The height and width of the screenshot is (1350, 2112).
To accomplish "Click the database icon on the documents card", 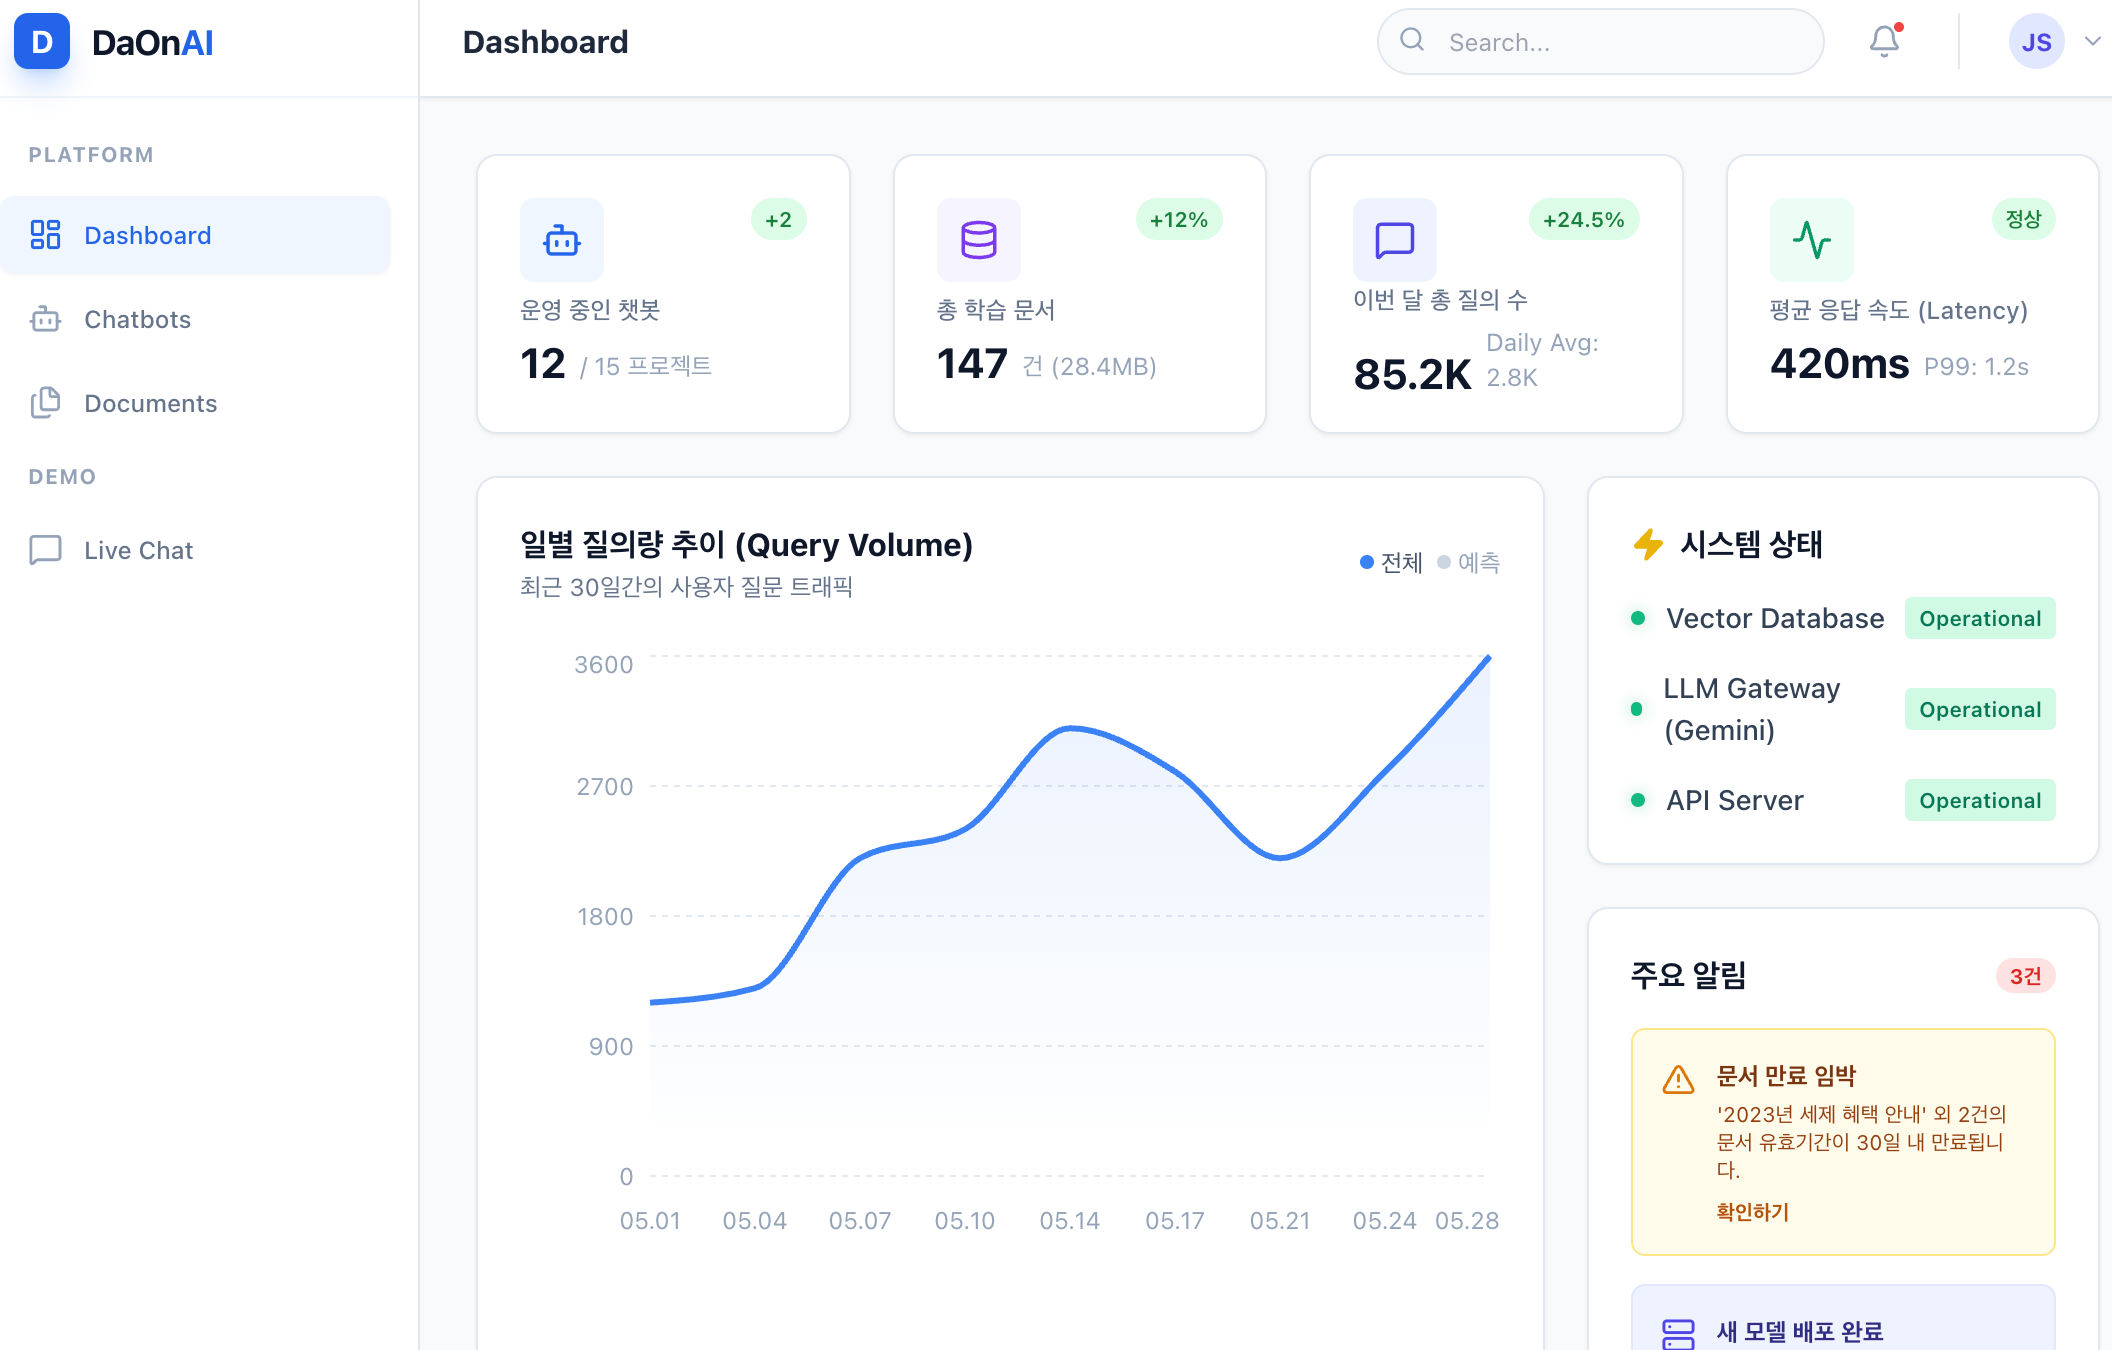I will coord(978,240).
